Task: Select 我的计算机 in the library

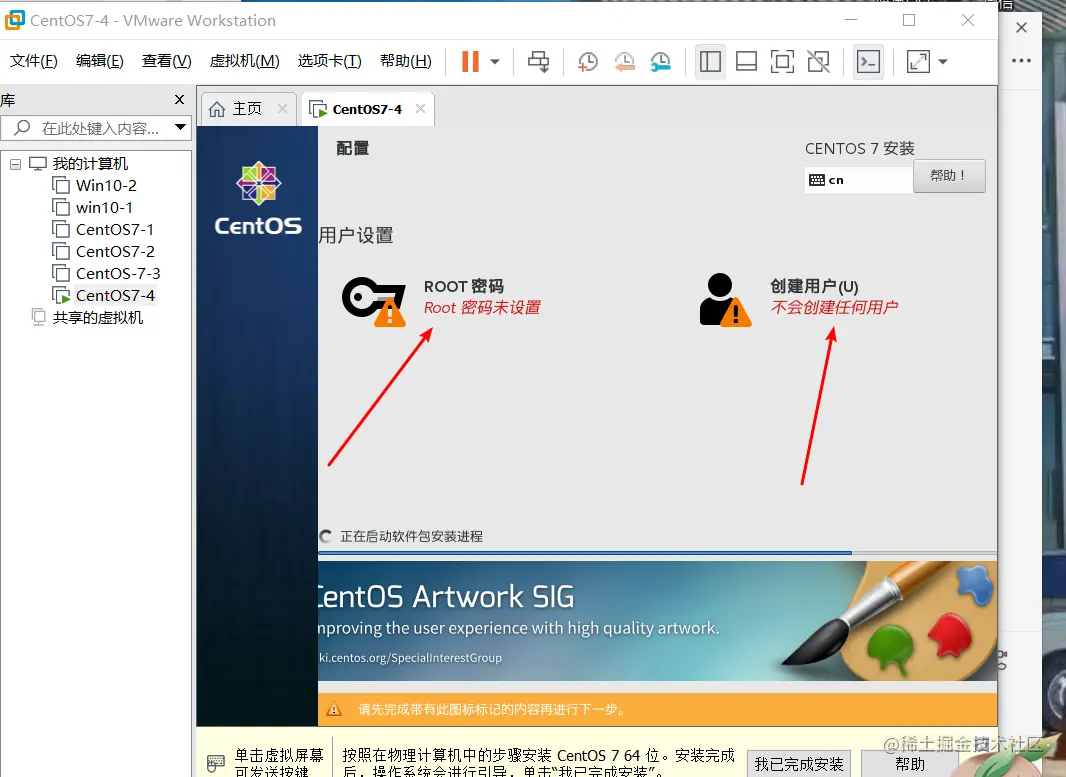Action: [89, 164]
